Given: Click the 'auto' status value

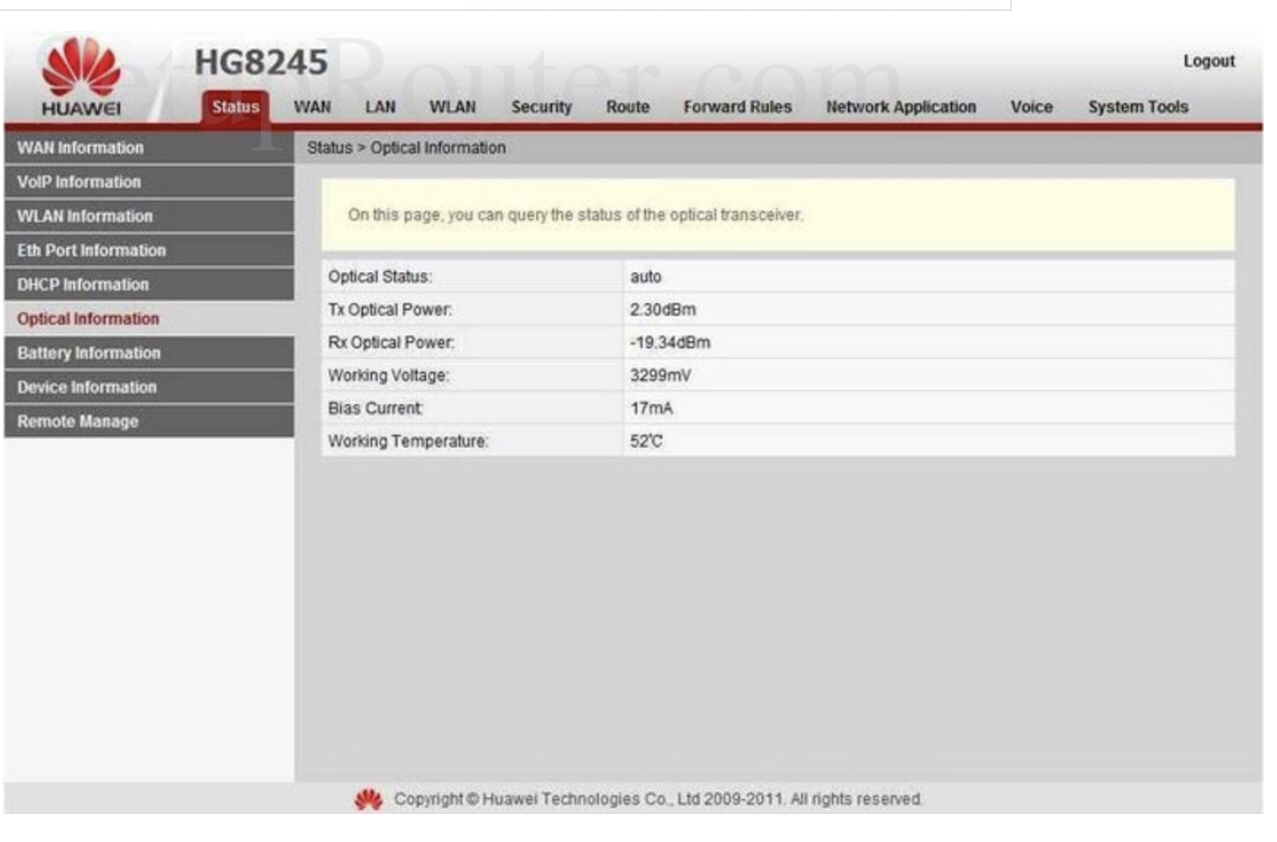Looking at the screenshot, I should [x=646, y=276].
